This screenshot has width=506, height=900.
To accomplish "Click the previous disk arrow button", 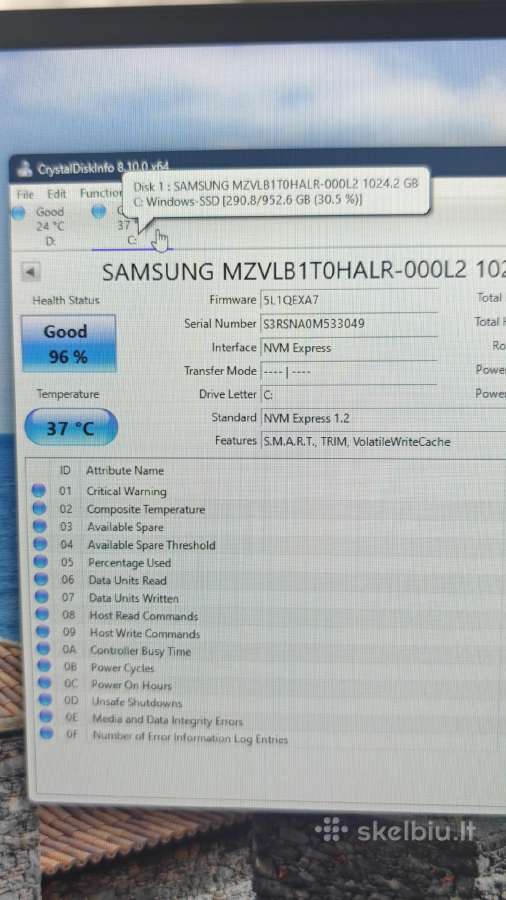I will (31, 271).
